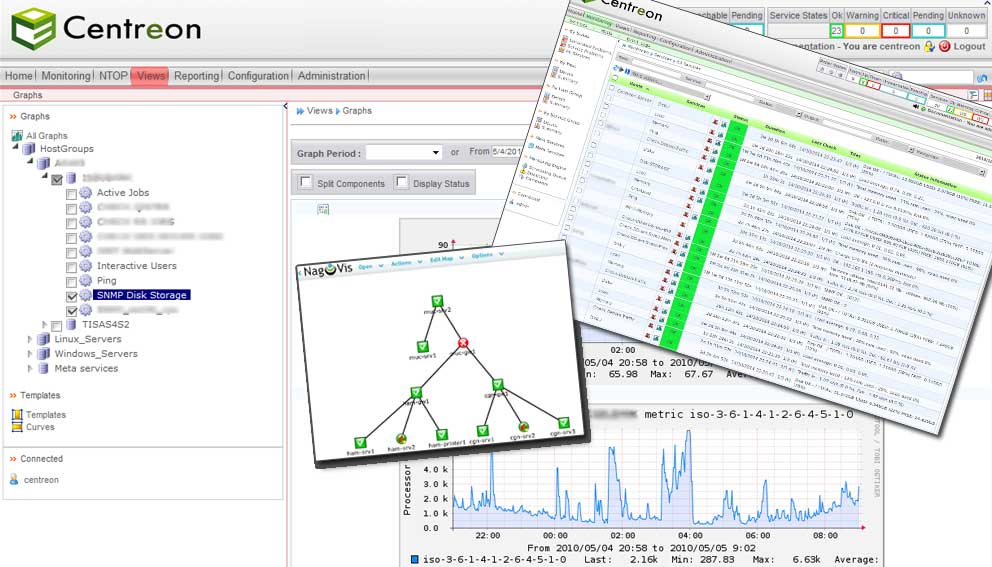Uncheck the SNMP Disk Storage checkbox
The height and width of the screenshot is (567, 992).
[71, 296]
